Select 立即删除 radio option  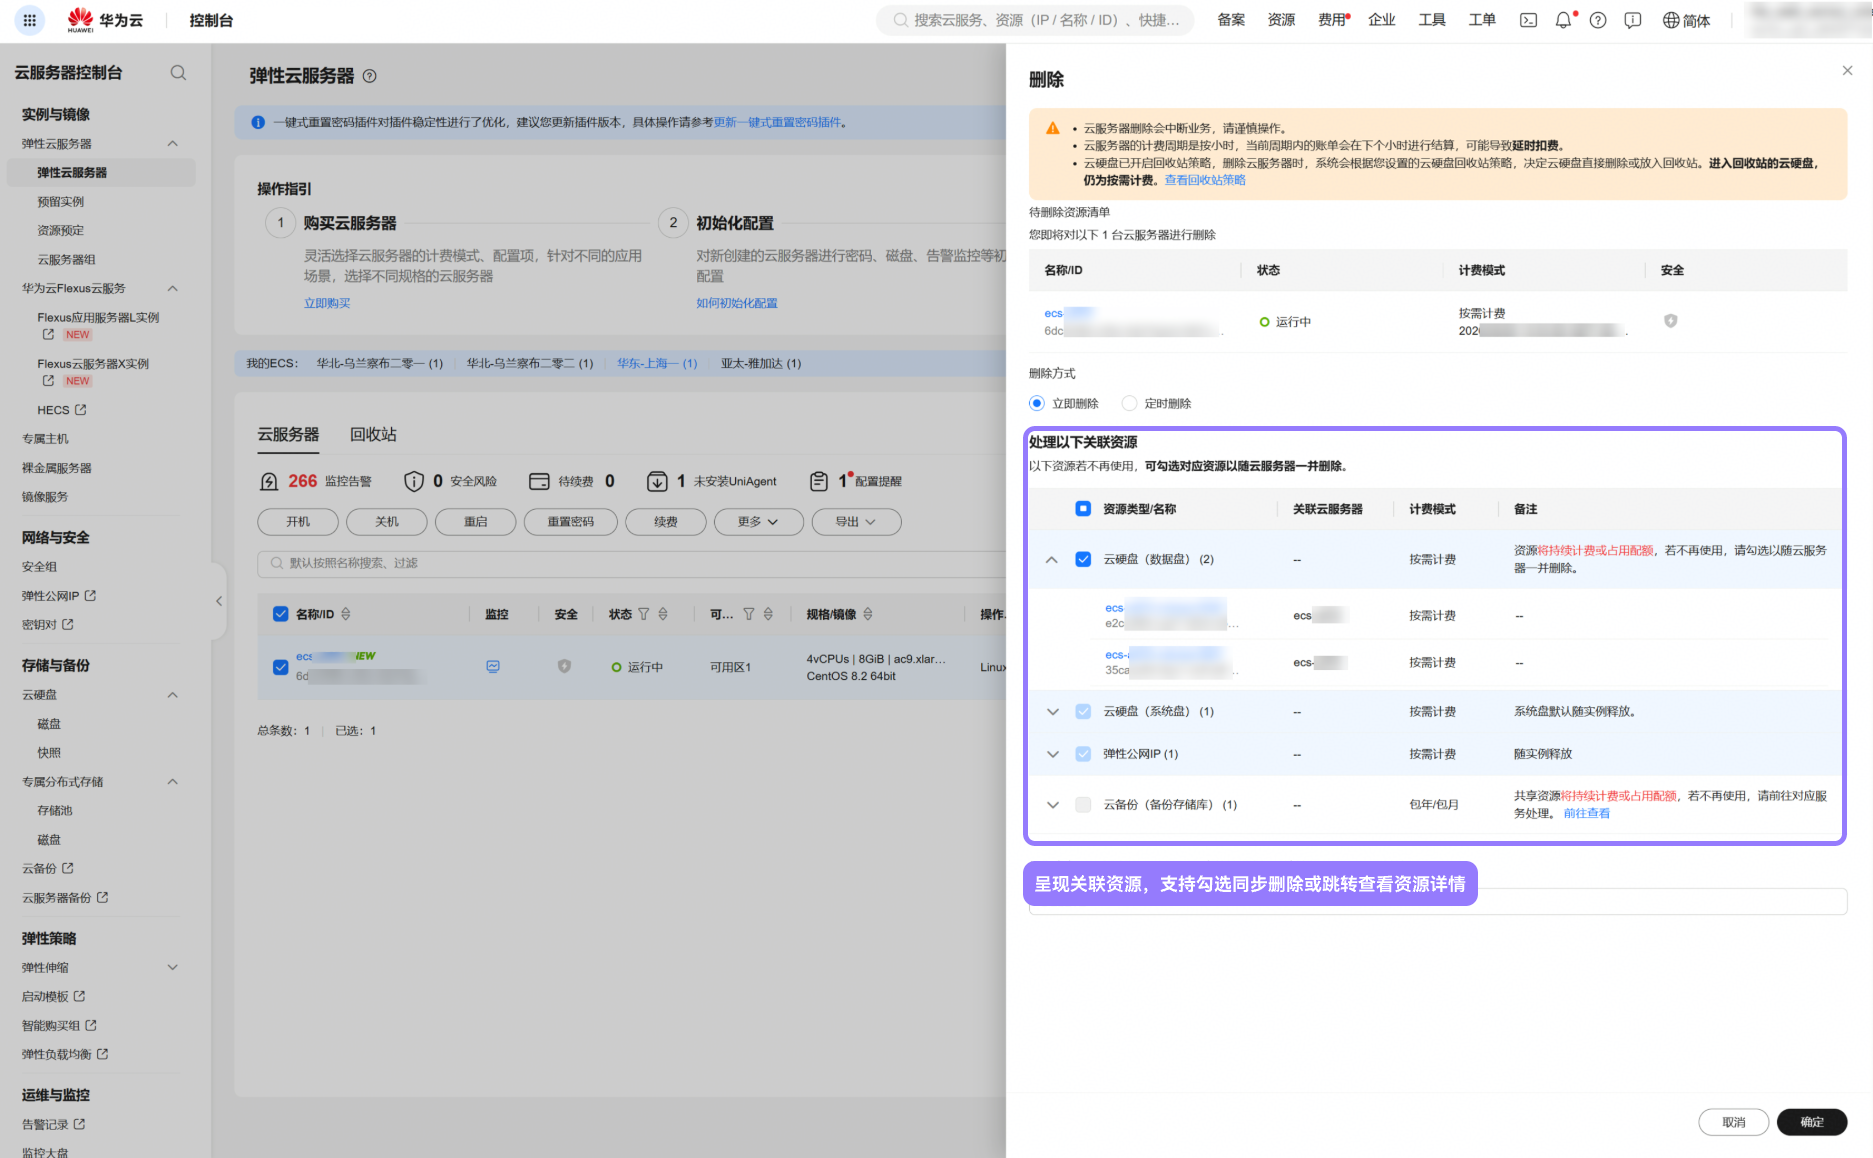coord(1037,403)
